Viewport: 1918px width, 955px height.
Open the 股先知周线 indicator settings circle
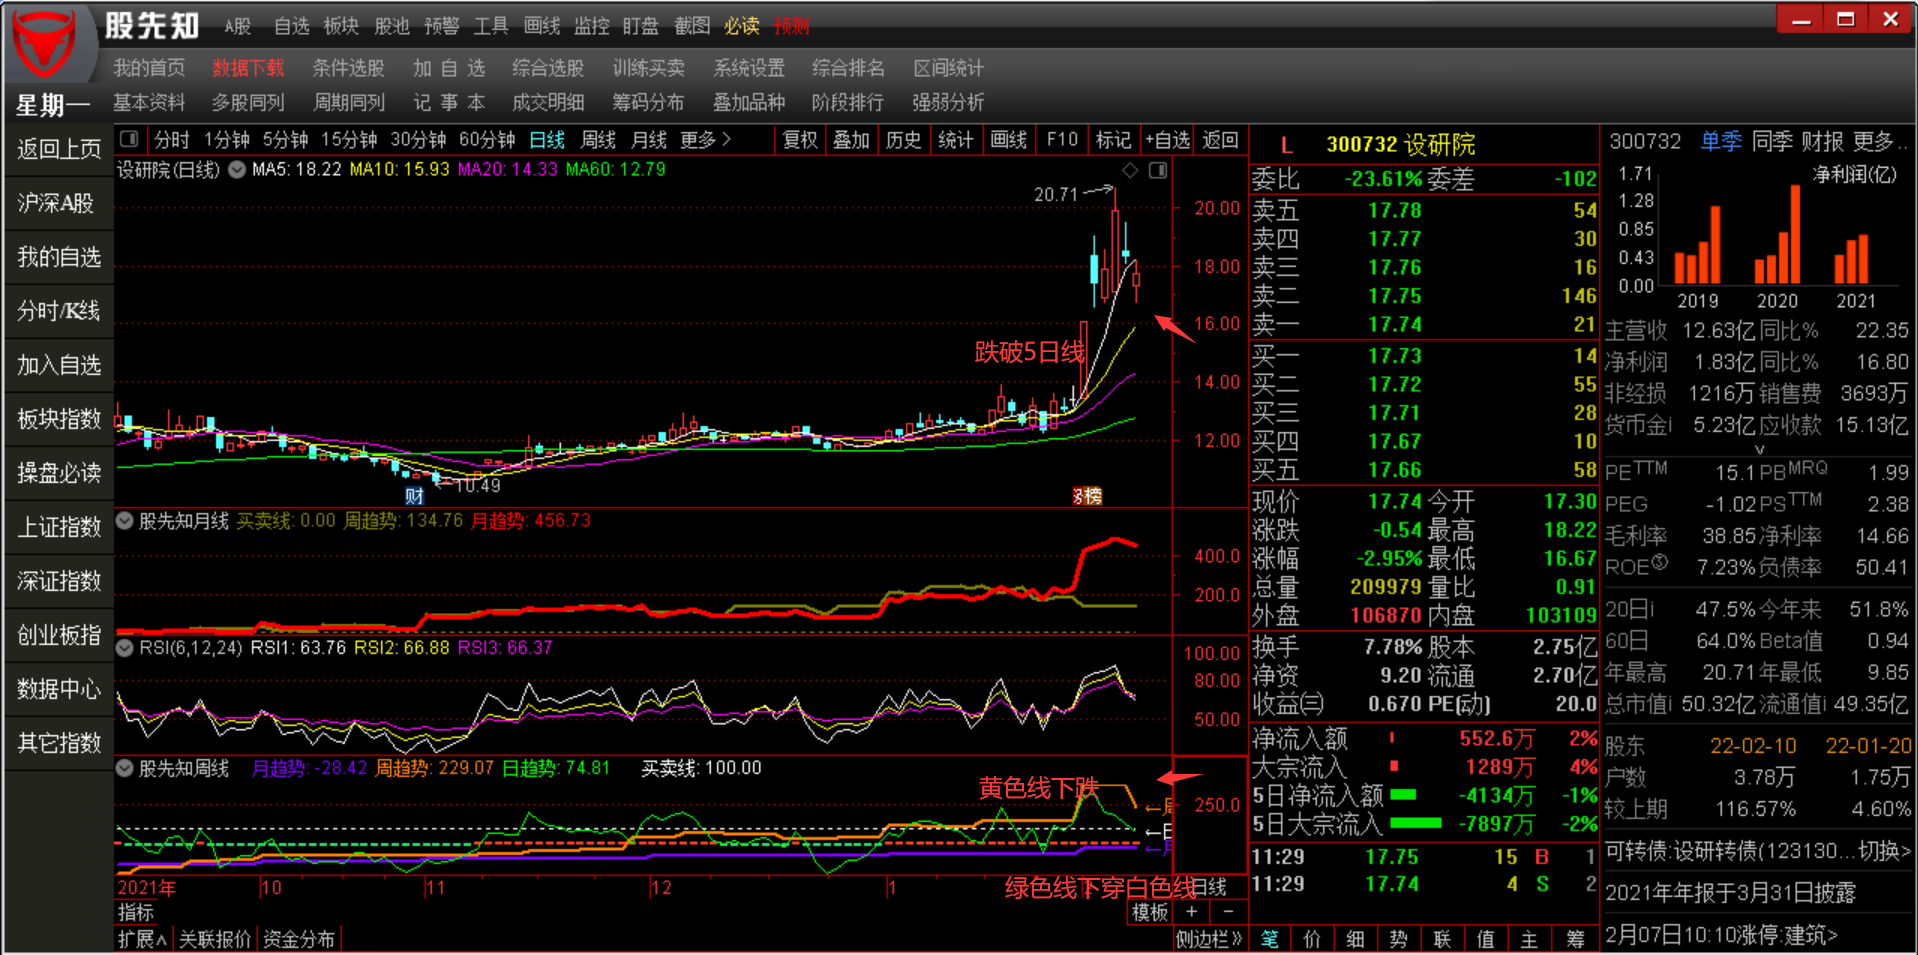pyautogui.click(x=125, y=768)
